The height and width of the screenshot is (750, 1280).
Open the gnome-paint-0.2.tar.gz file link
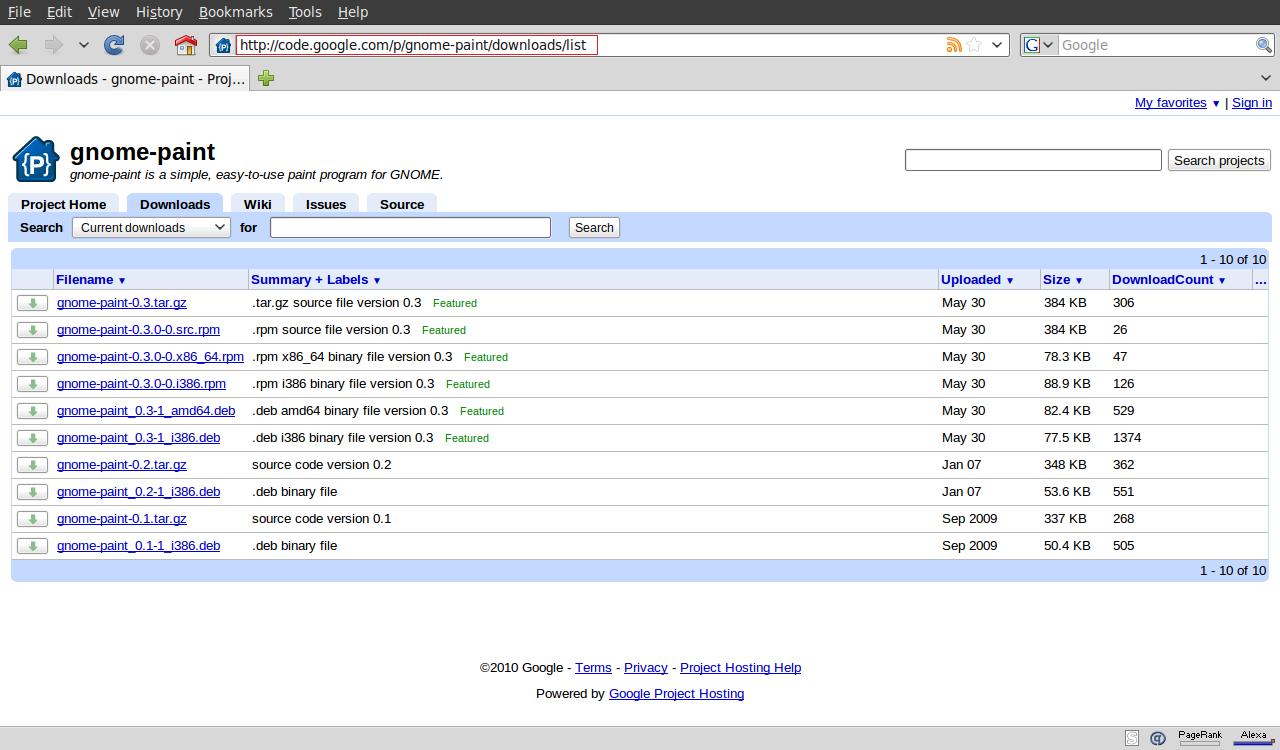[122, 465]
